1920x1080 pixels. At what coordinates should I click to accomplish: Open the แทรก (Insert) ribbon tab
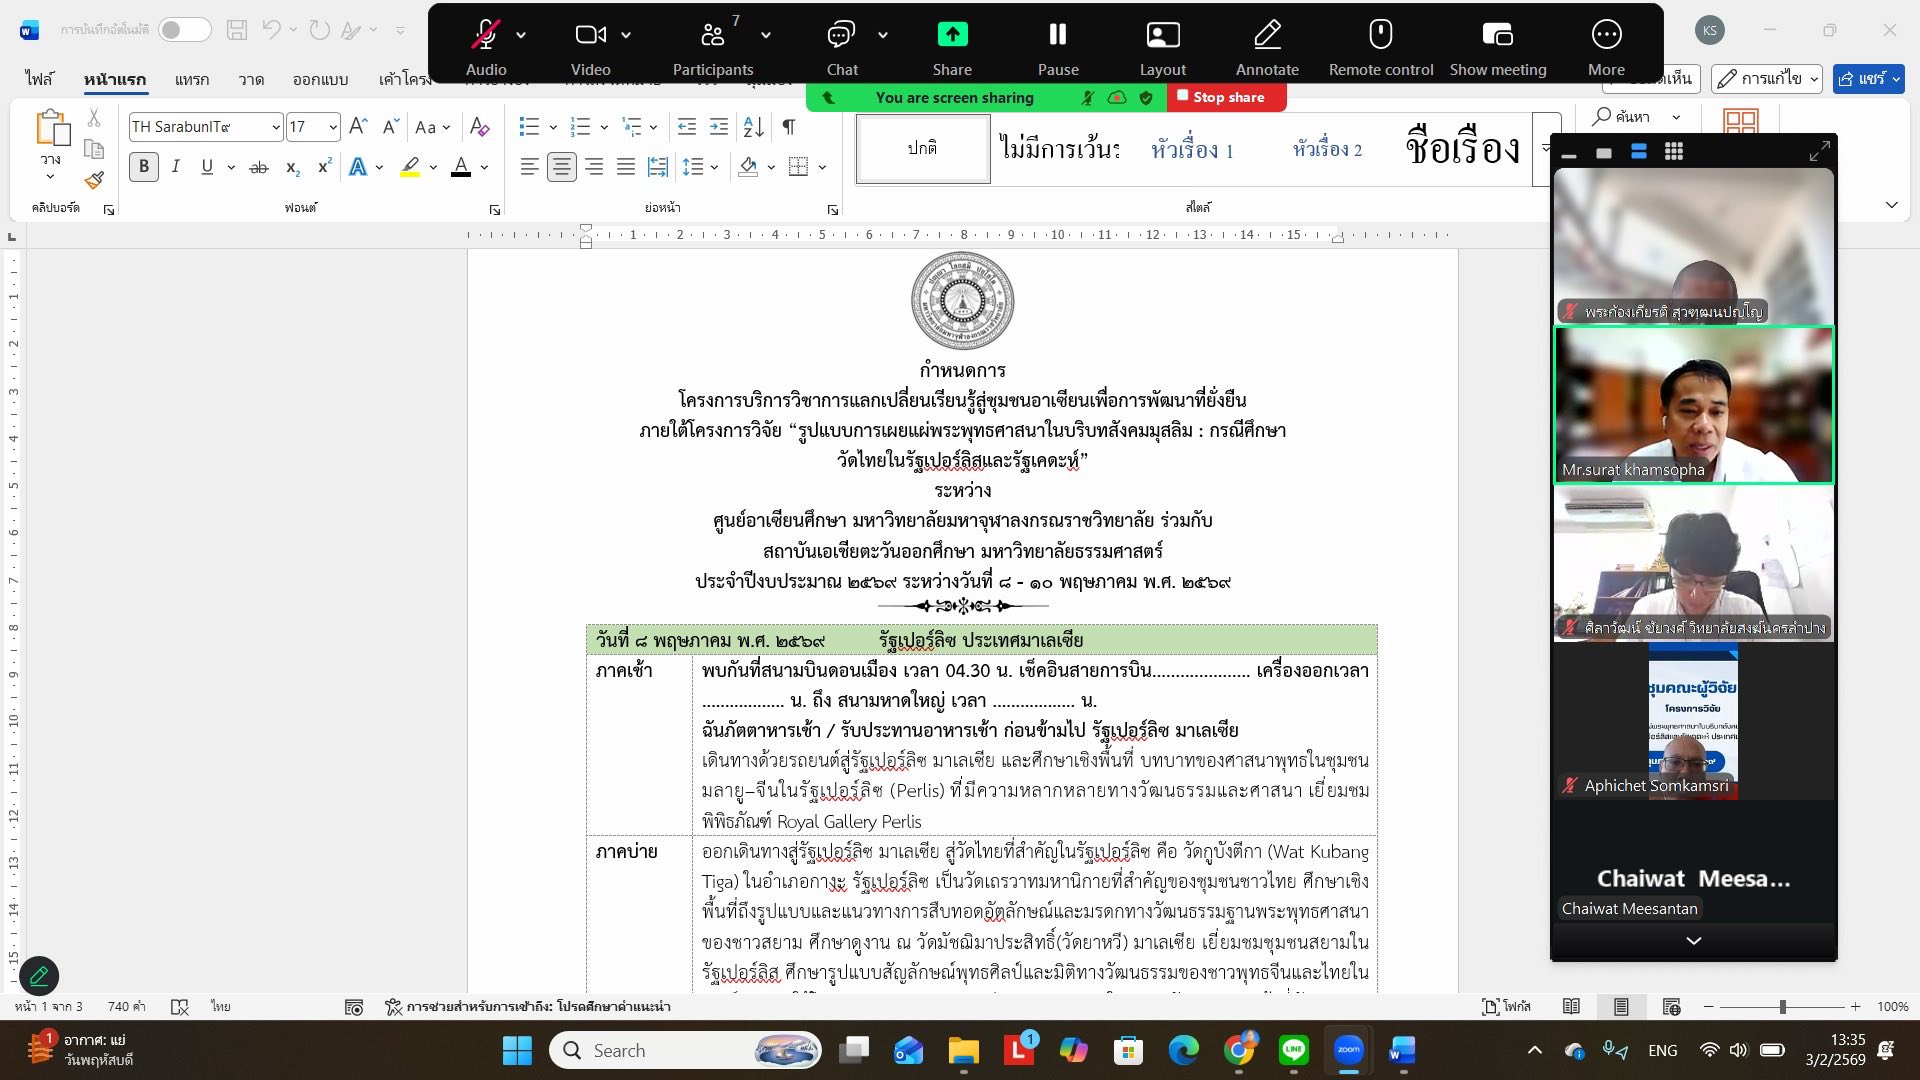[191, 79]
